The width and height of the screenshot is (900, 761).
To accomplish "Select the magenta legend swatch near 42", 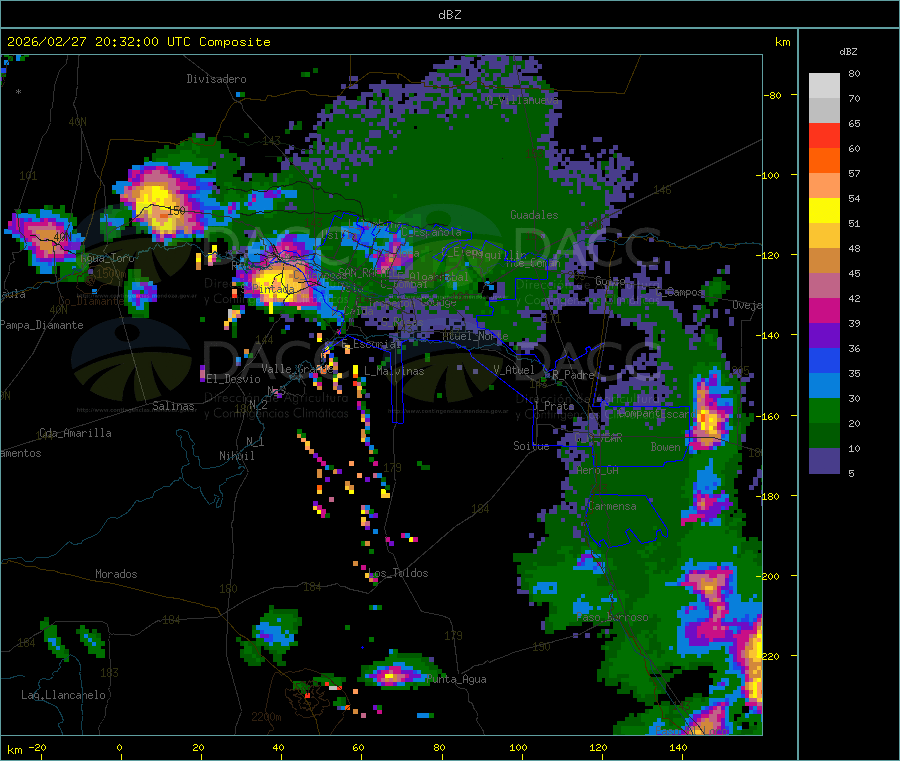I will [x=824, y=310].
